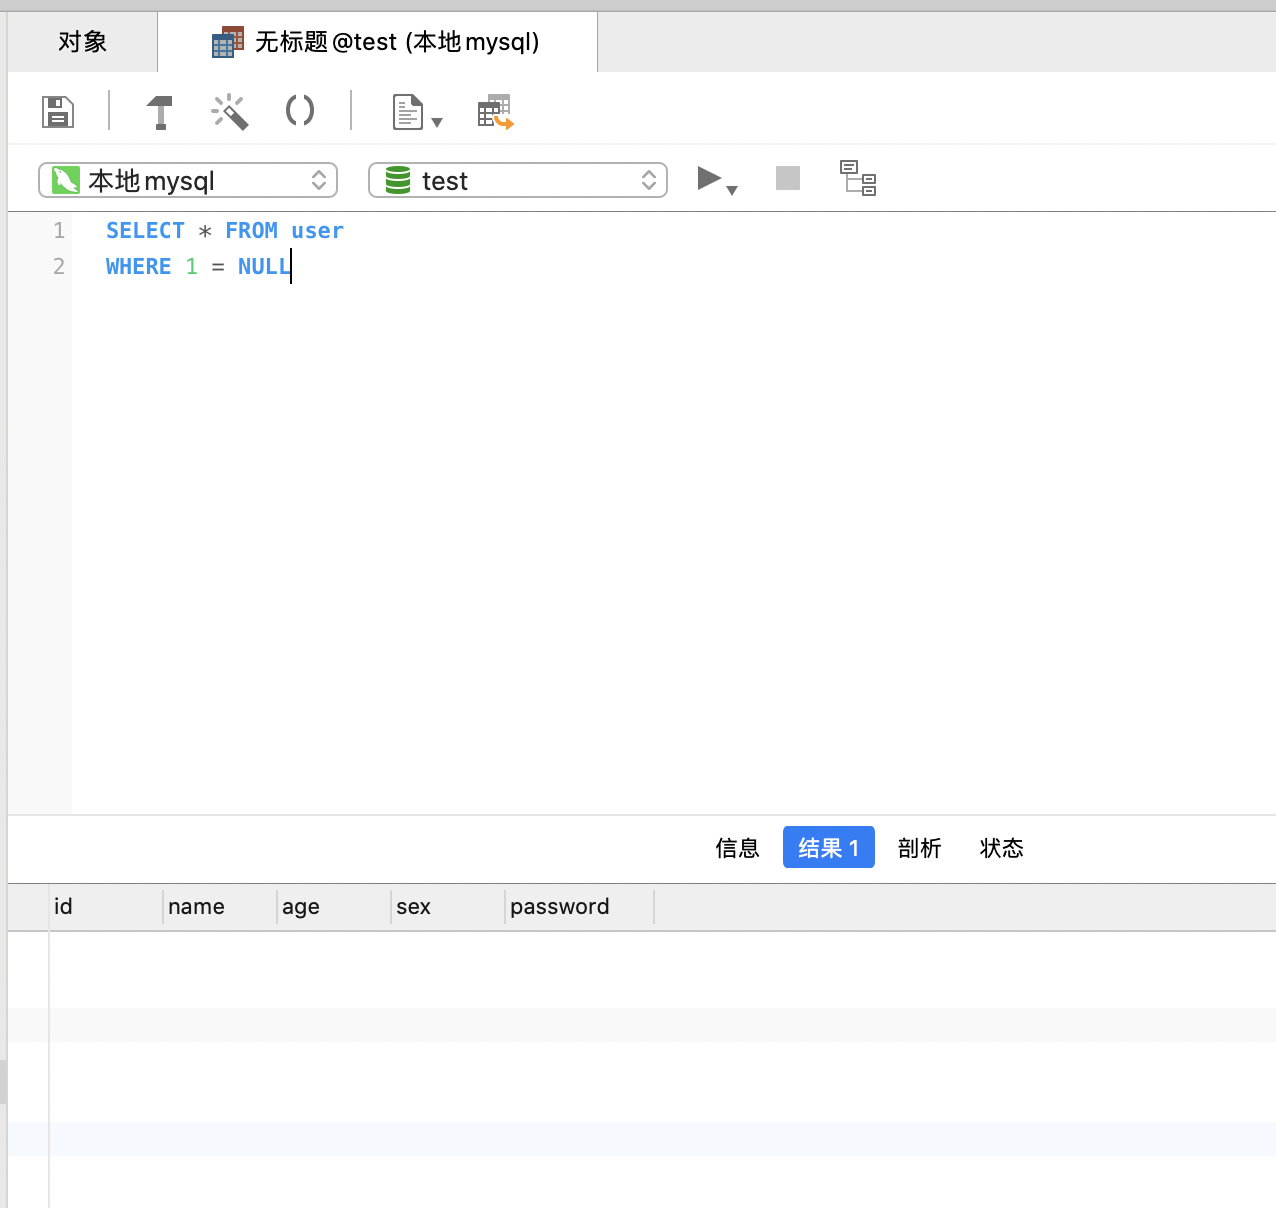Open the 状态 tab
This screenshot has width=1276, height=1208.
click(x=1002, y=848)
